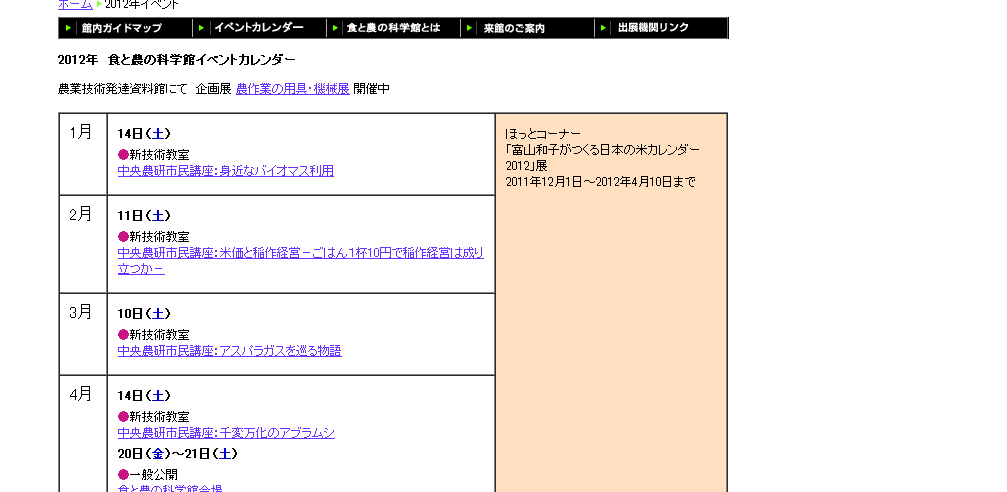Click green arrow icon beside 館内ガイドマップ
The image size is (1007, 492).
pos(68,28)
